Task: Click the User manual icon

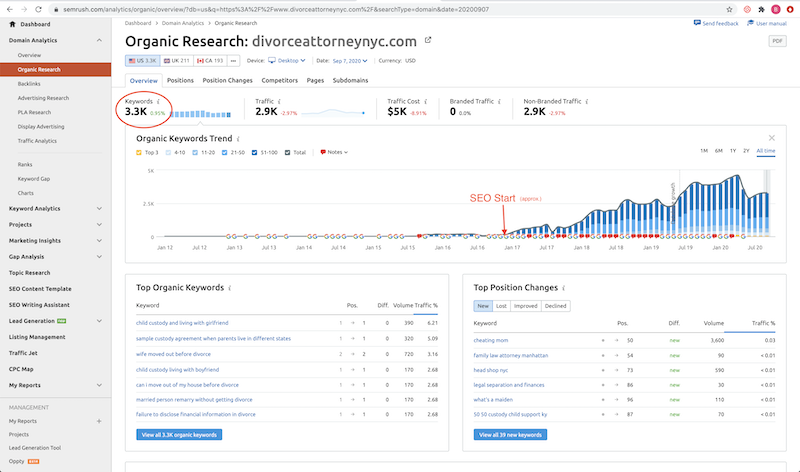Action: [750, 23]
